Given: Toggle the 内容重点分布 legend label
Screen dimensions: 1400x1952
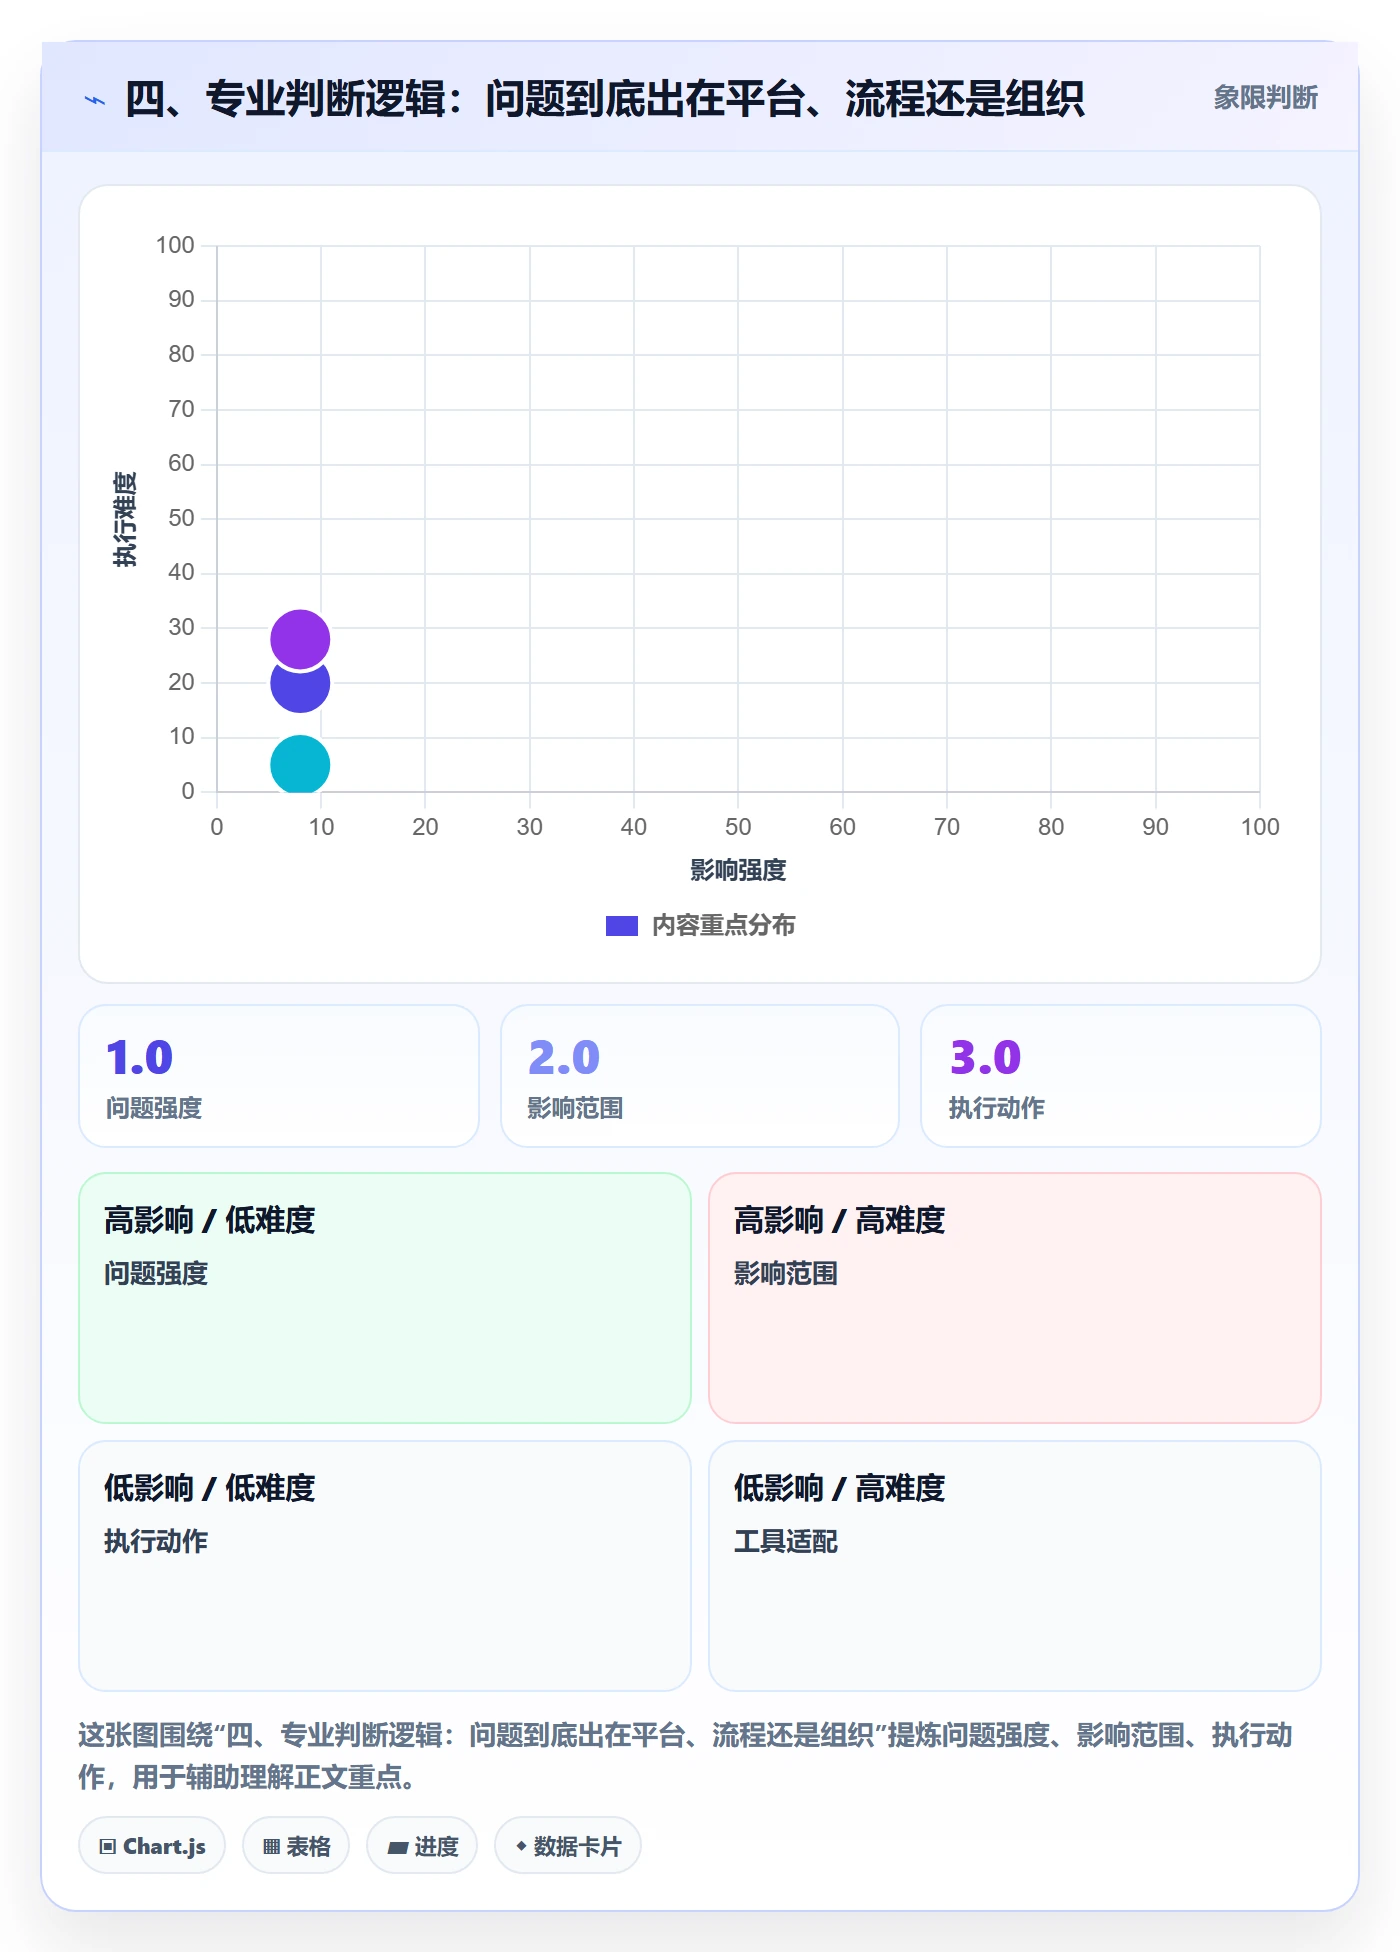Looking at the screenshot, I should (x=724, y=926).
